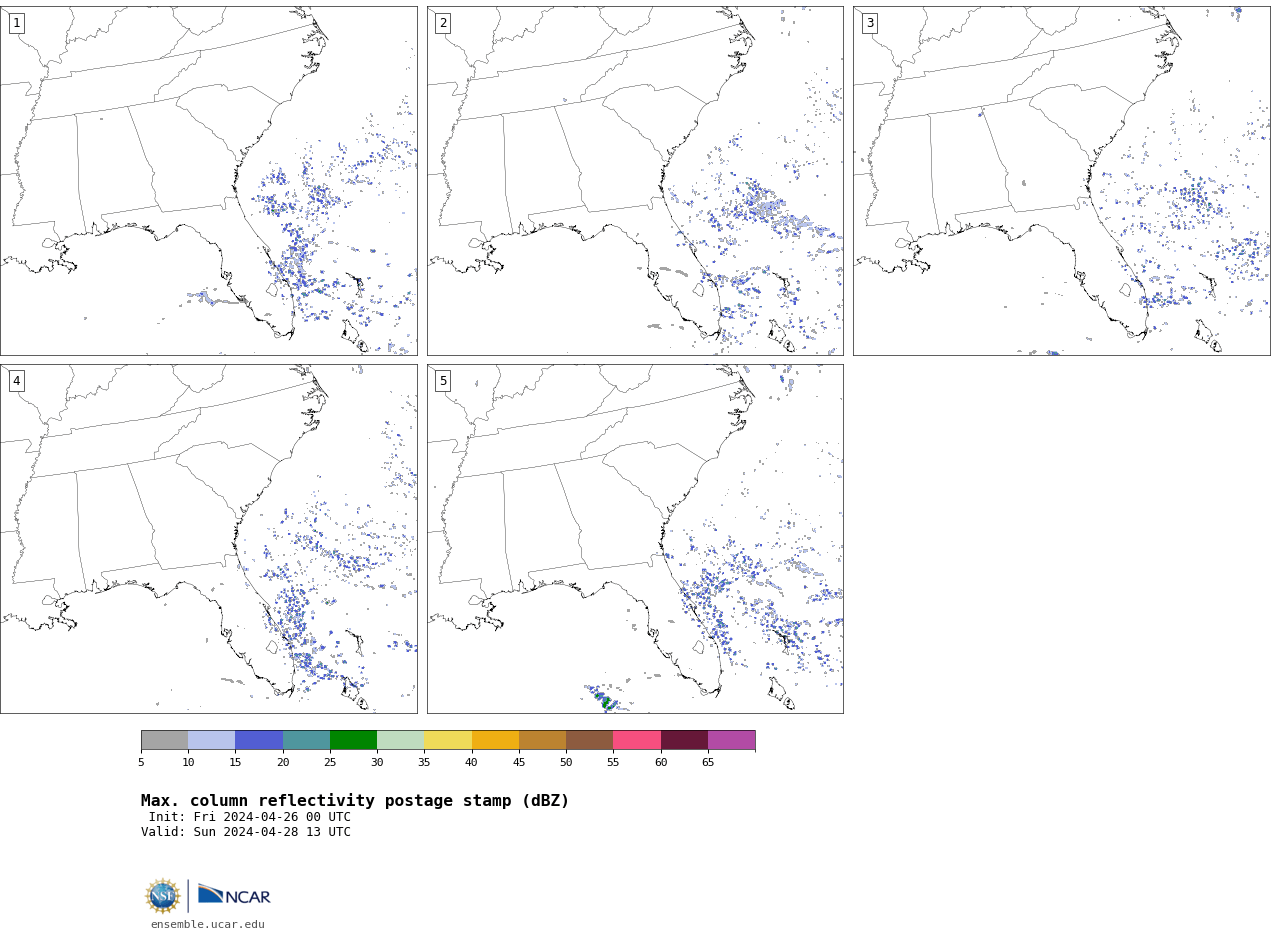1280x936 pixels.
Task: Open ensemble member 3 map thumbnail
Action: coord(1061,181)
